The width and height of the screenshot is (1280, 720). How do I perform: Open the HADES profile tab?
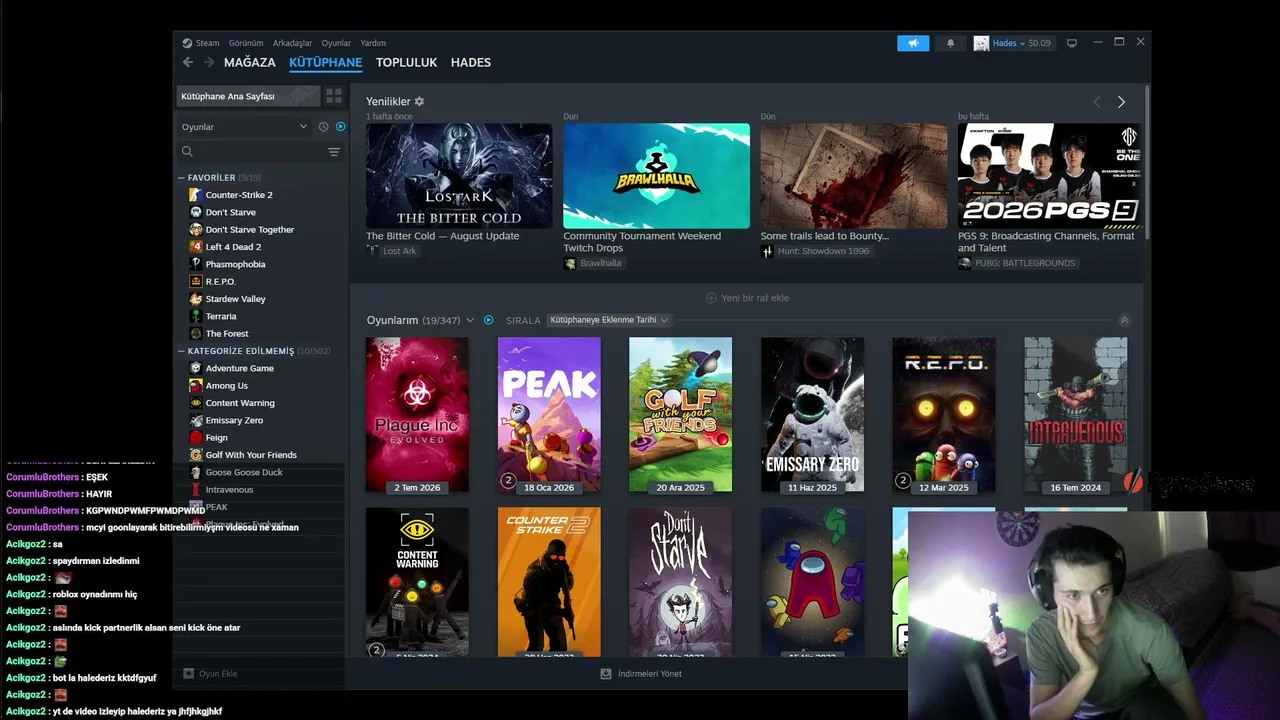[x=470, y=62]
